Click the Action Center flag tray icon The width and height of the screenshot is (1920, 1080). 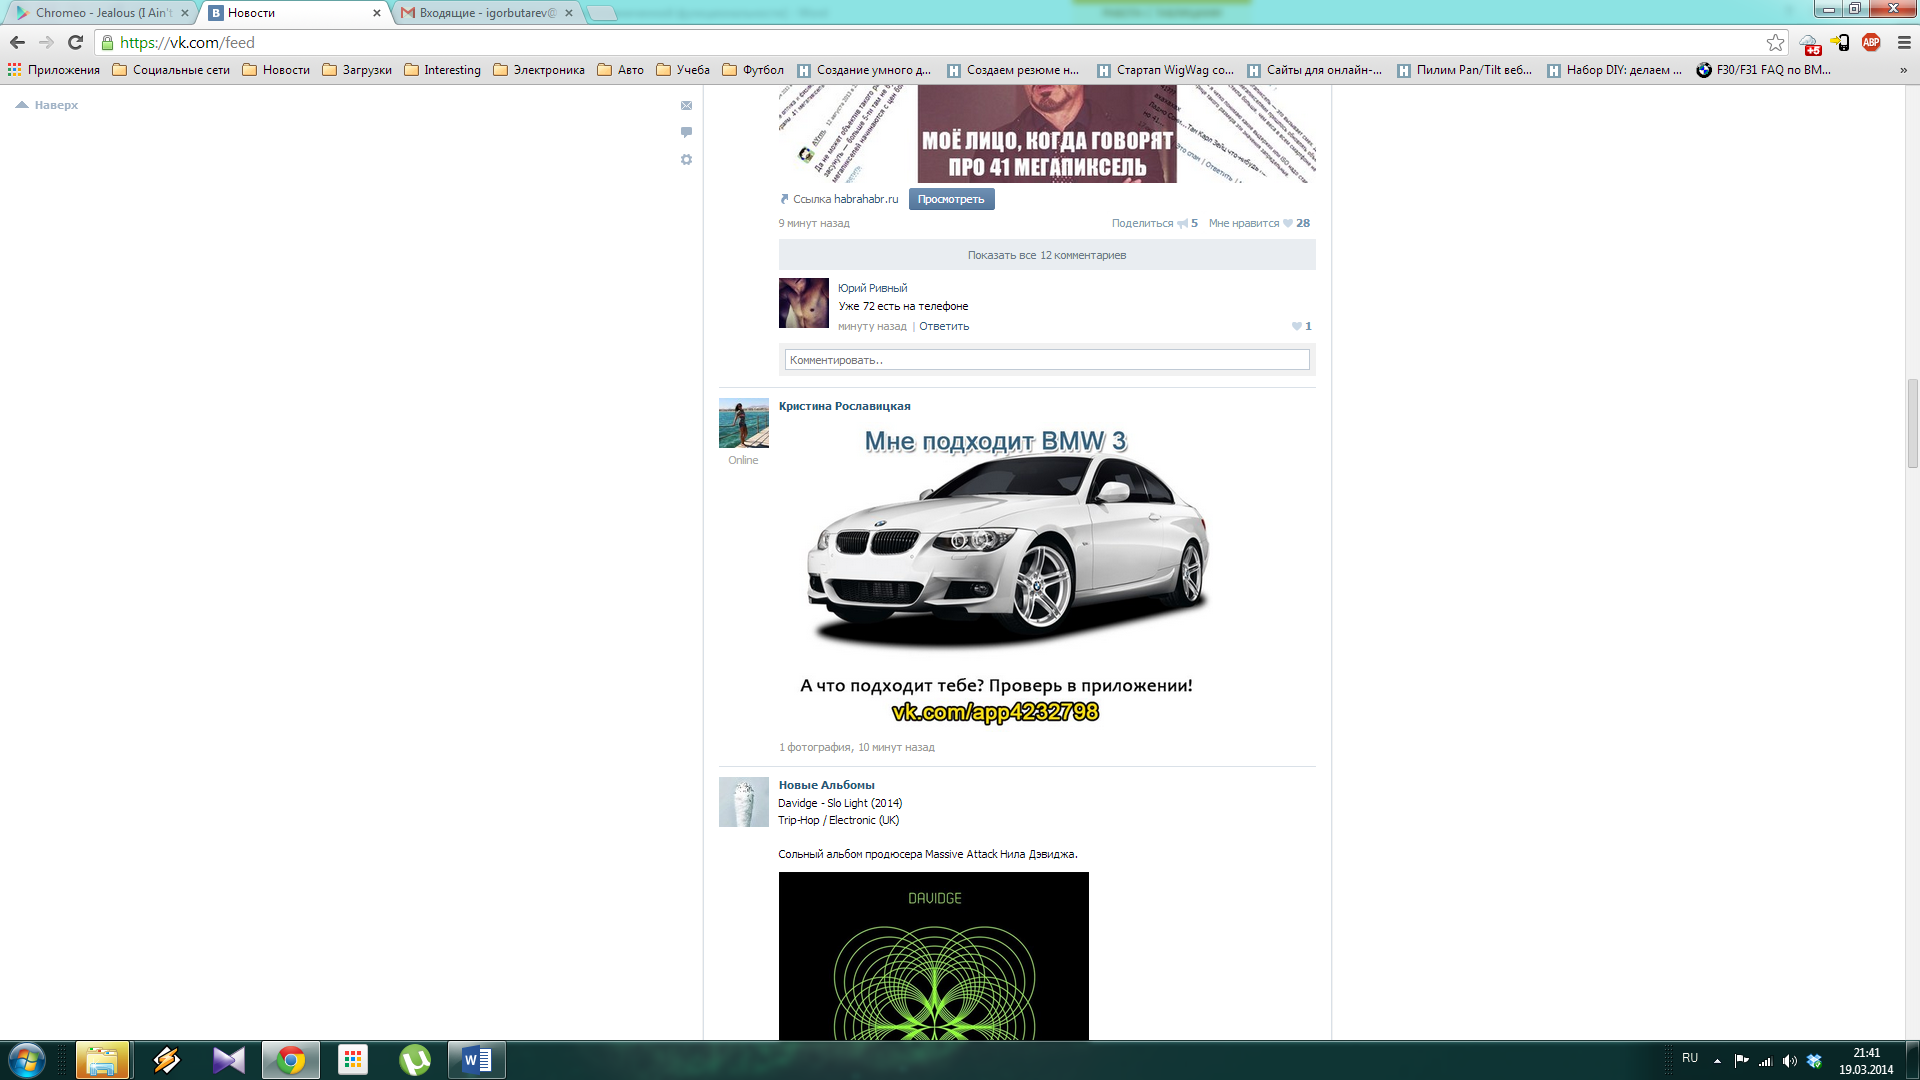coord(1741,1061)
